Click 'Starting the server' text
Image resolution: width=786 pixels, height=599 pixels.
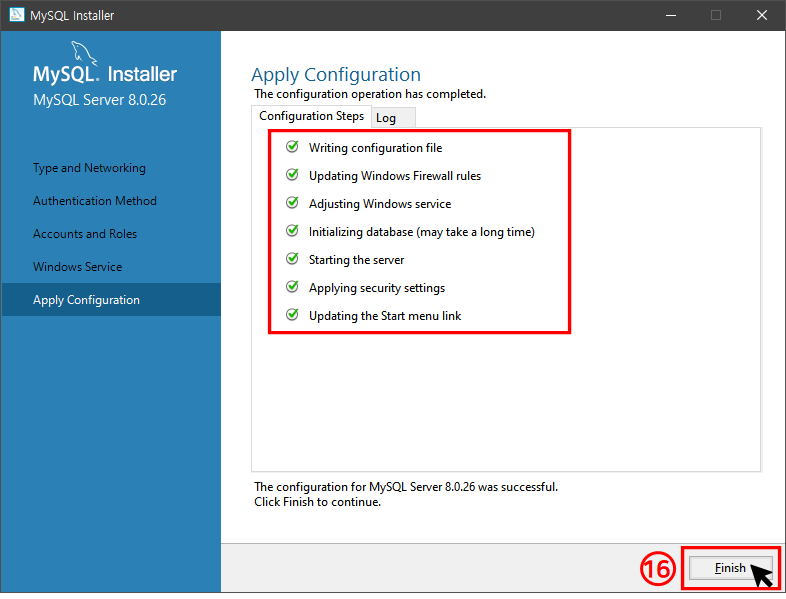tap(356, 260)
